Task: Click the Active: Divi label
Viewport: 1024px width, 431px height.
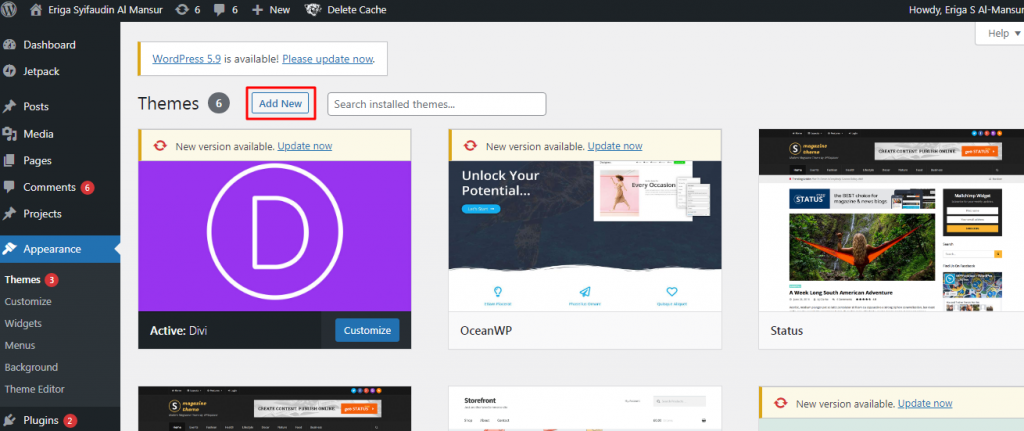Action: pyautogui.click(x=180, y=330)
